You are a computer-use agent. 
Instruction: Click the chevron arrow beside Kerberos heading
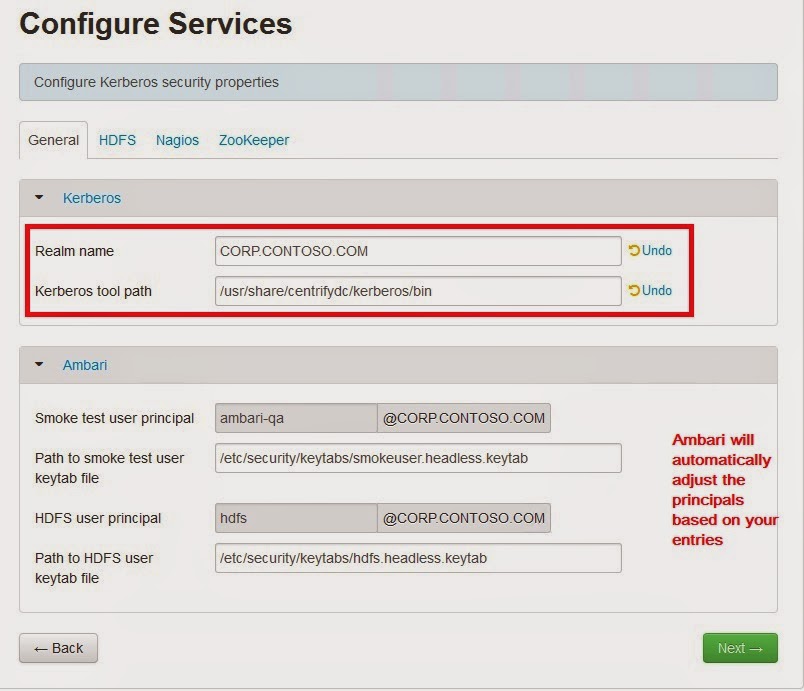click(x=38, y=197)
